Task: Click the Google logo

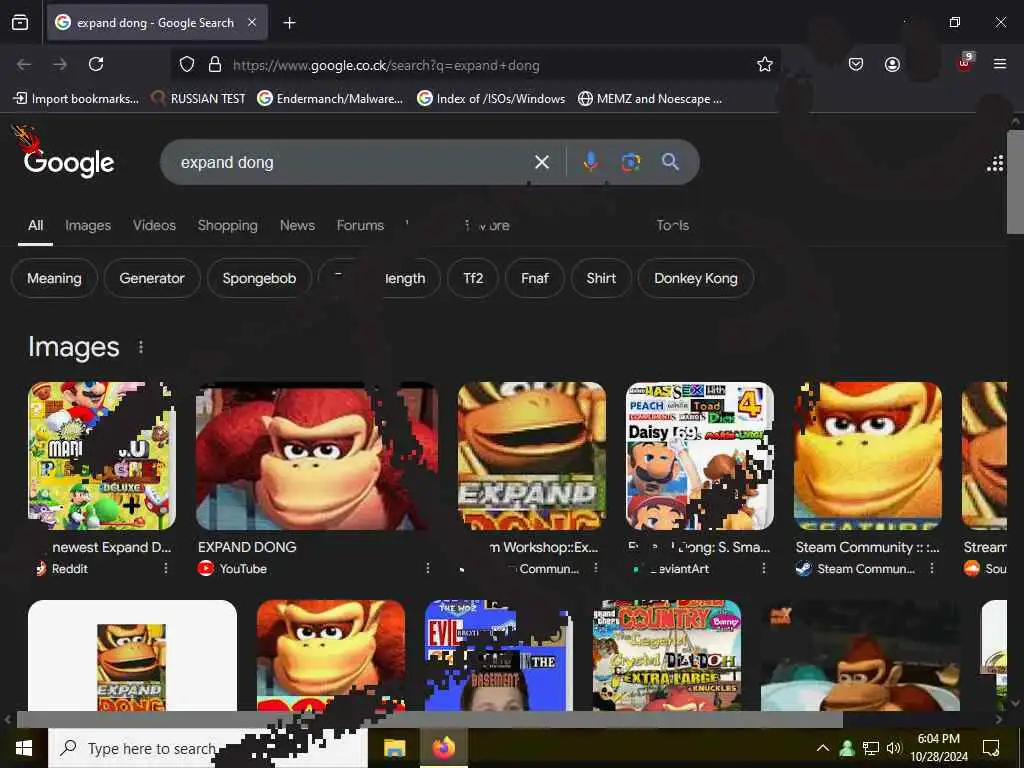Action: [69, 163]
